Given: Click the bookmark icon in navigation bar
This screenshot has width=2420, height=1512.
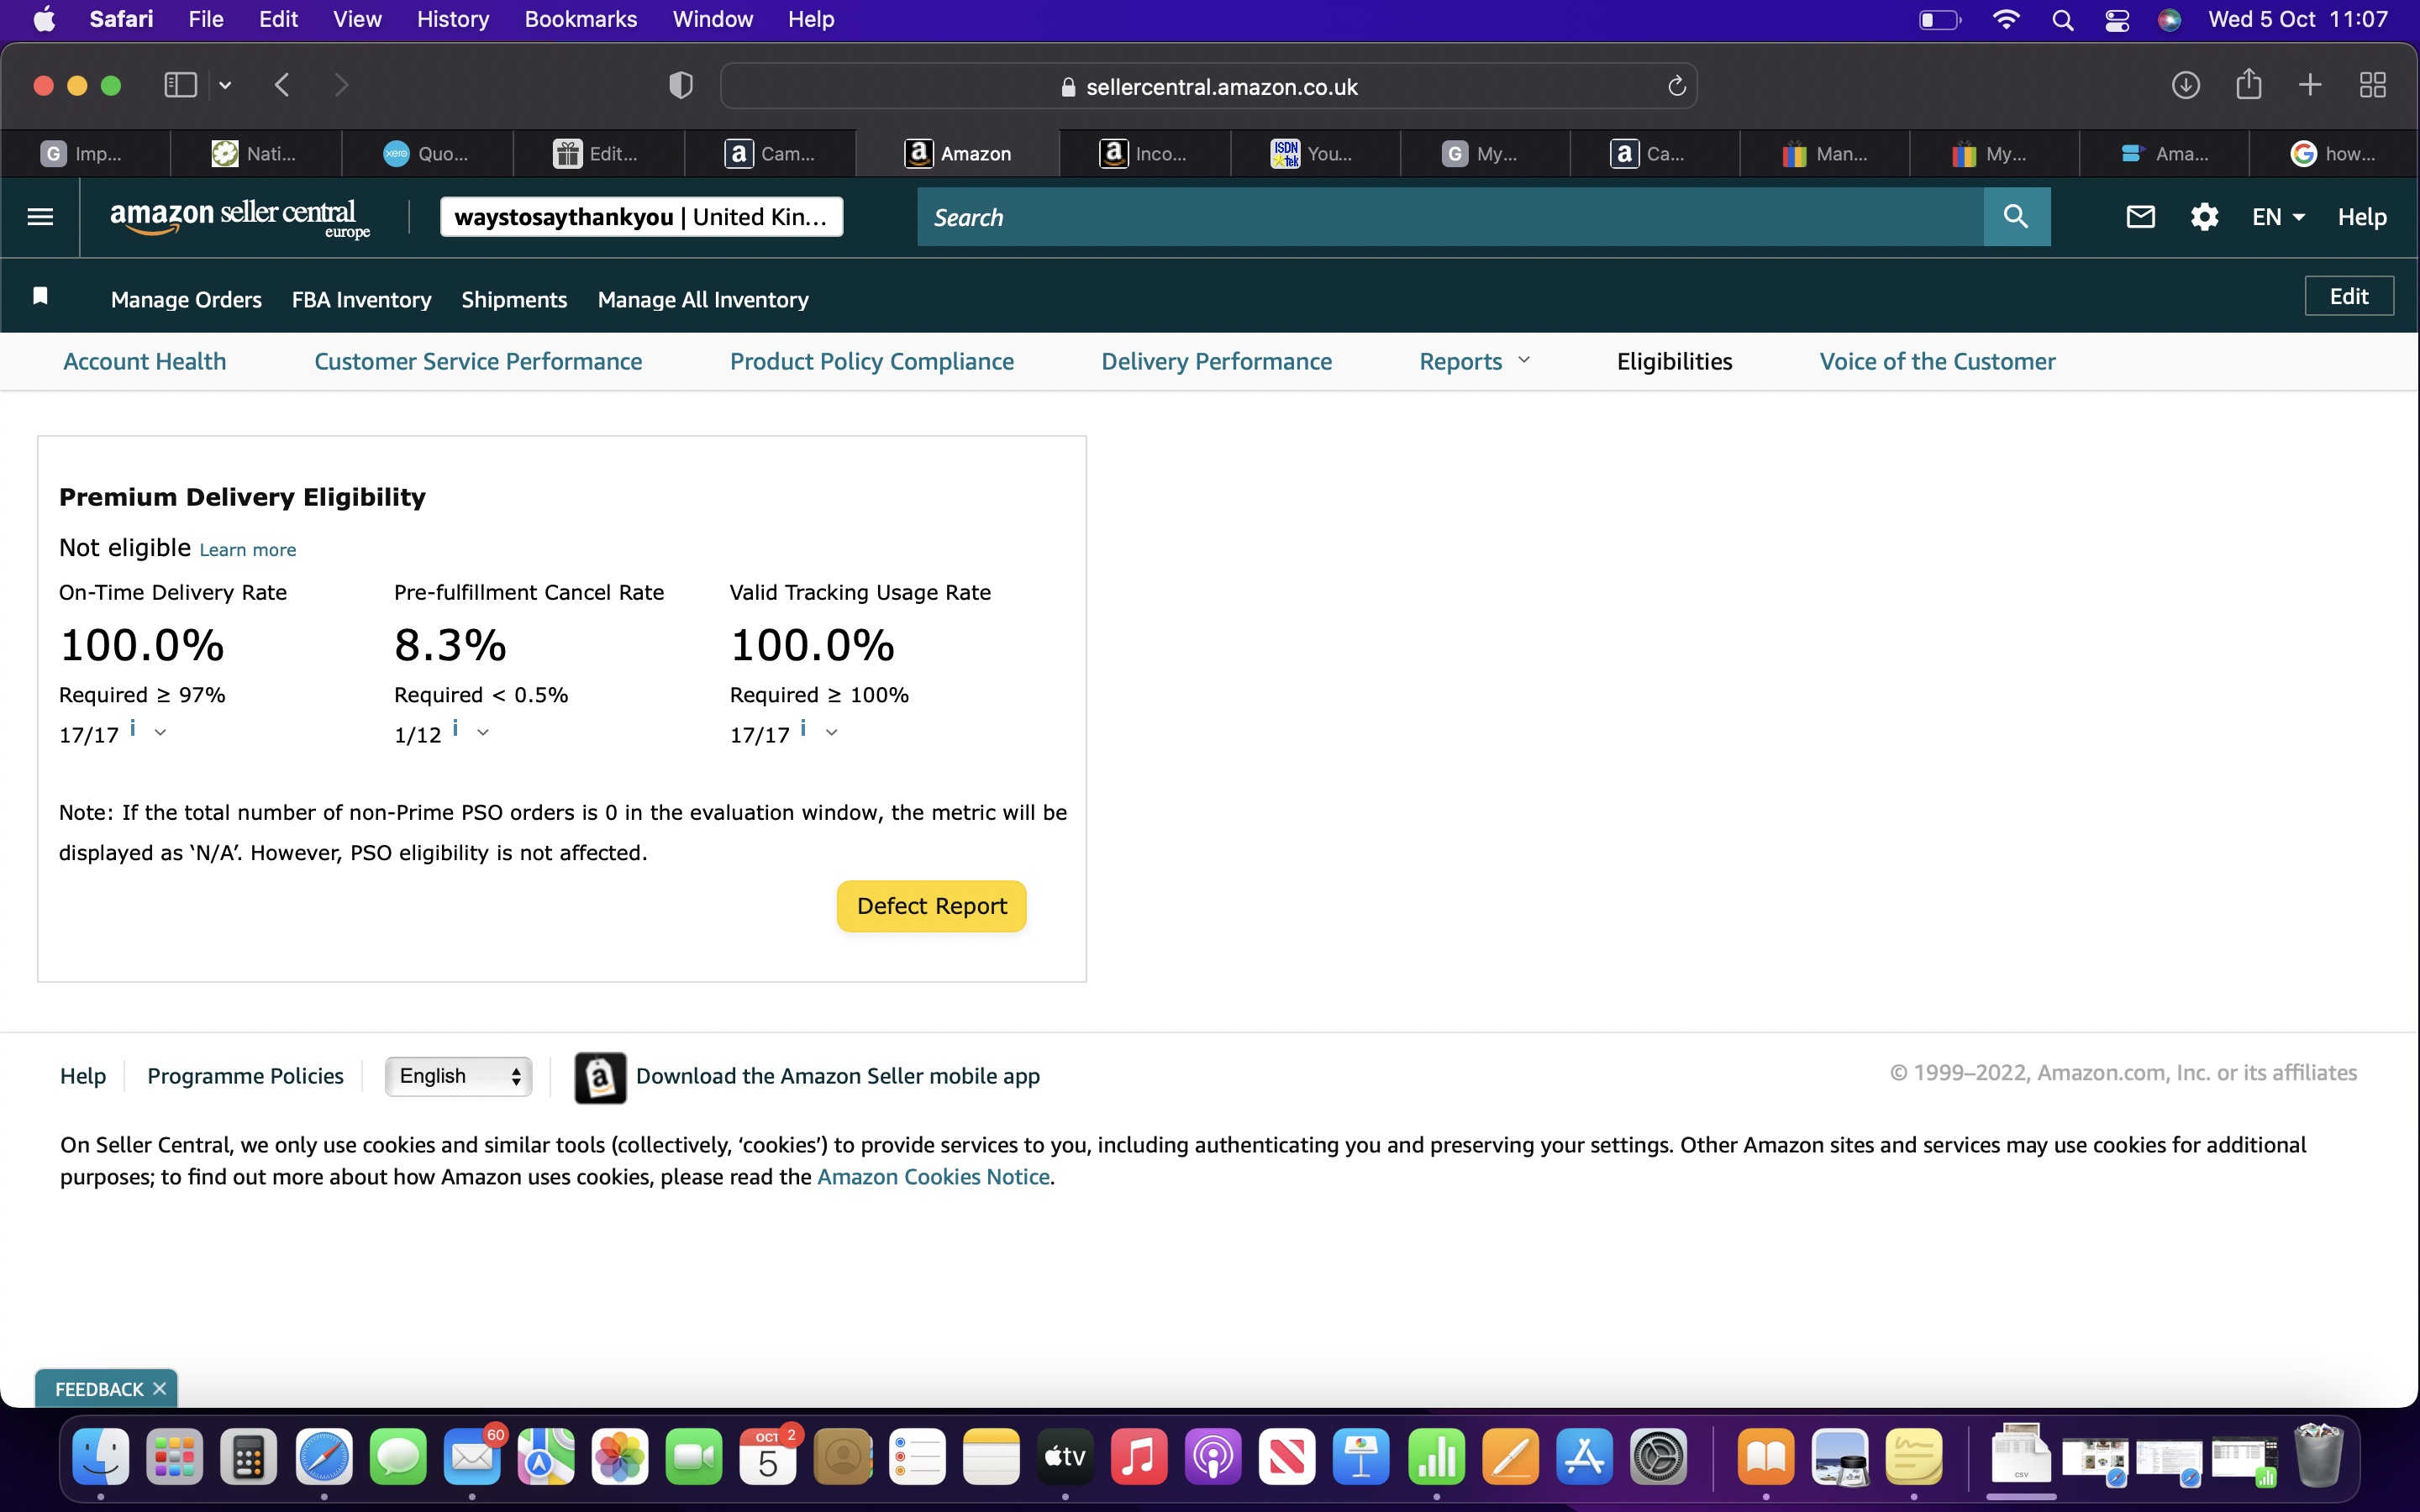Looking at the screenshot, I should pyautogui.click(x=40, y=296).
